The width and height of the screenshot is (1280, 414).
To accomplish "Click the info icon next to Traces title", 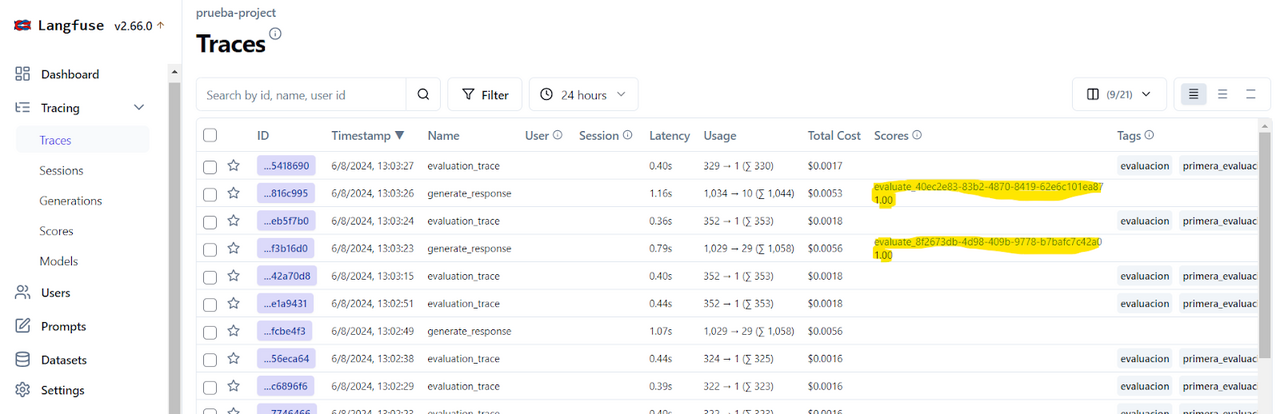I will click(x=275, y=34).
